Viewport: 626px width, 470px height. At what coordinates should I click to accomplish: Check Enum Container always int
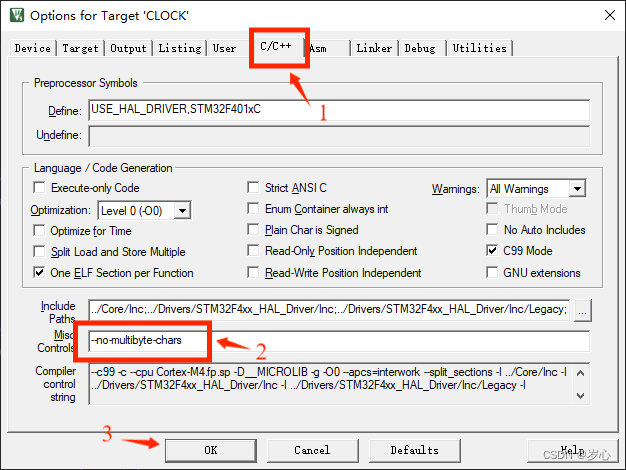(x=253, y=208)
